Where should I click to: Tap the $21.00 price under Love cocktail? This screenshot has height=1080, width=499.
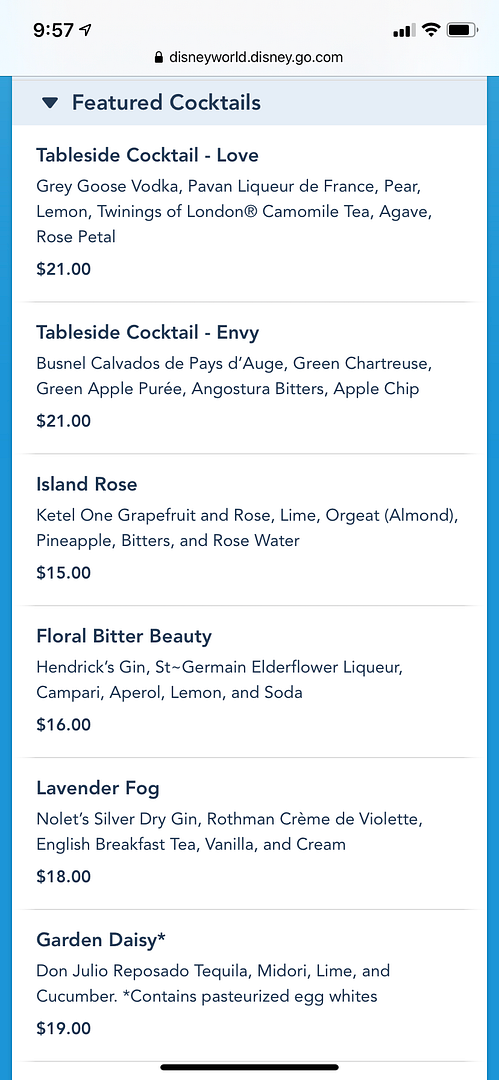pyautogui.click(x=63, y=269)
